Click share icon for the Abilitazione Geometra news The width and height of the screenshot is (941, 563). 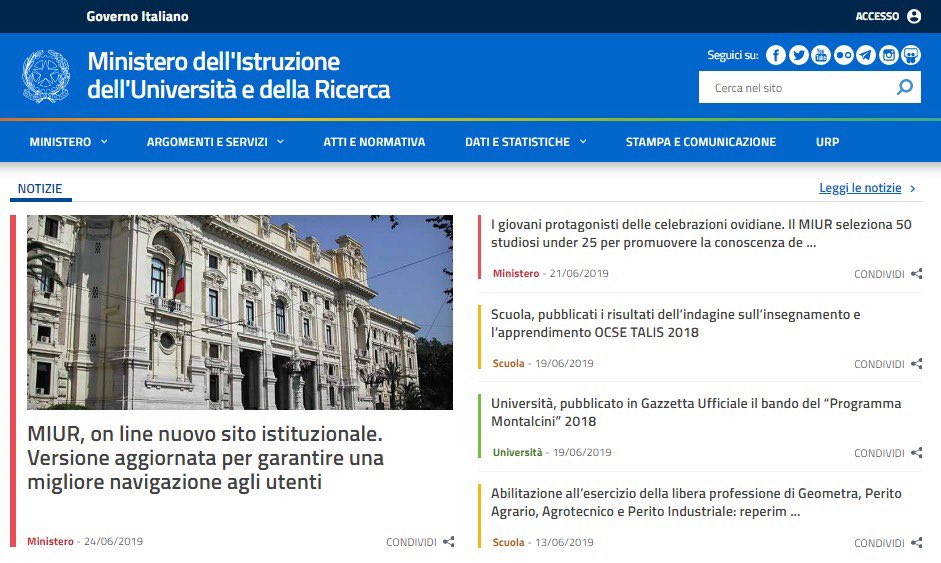[x=916, y=543]
